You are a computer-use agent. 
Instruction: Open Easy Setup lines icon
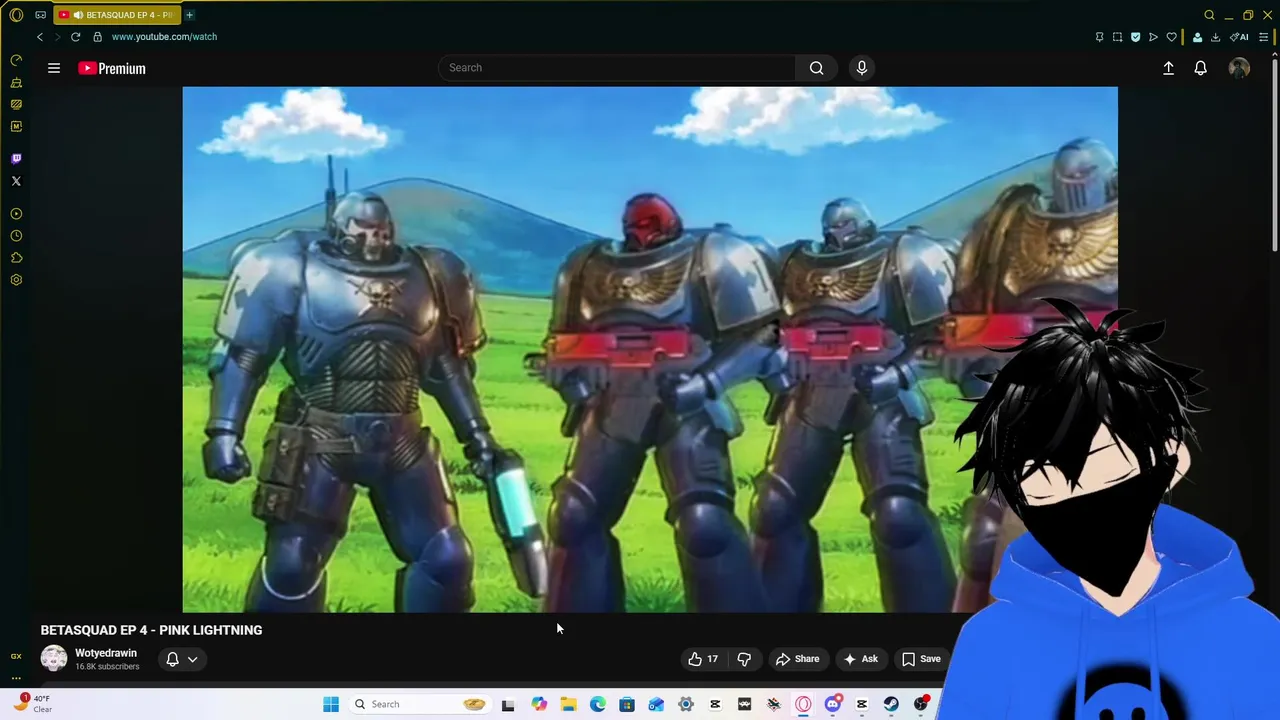click(1263, 37)
